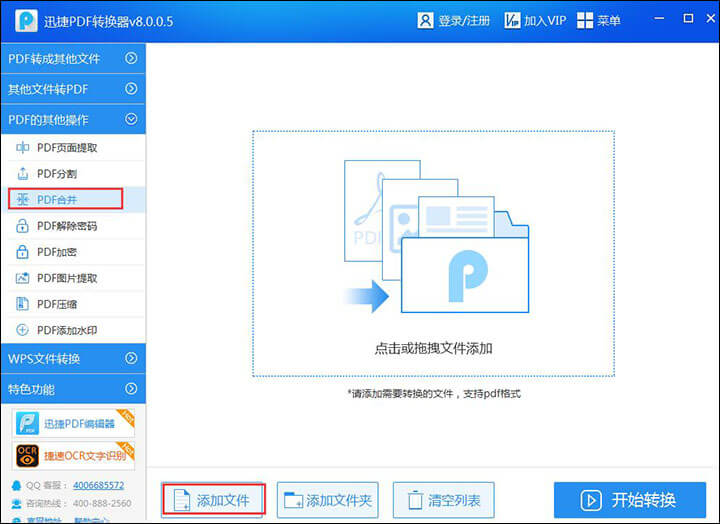Click the PDF合并 icon
The height and width of the screenshot is (524, 720).
pos(22,199)
